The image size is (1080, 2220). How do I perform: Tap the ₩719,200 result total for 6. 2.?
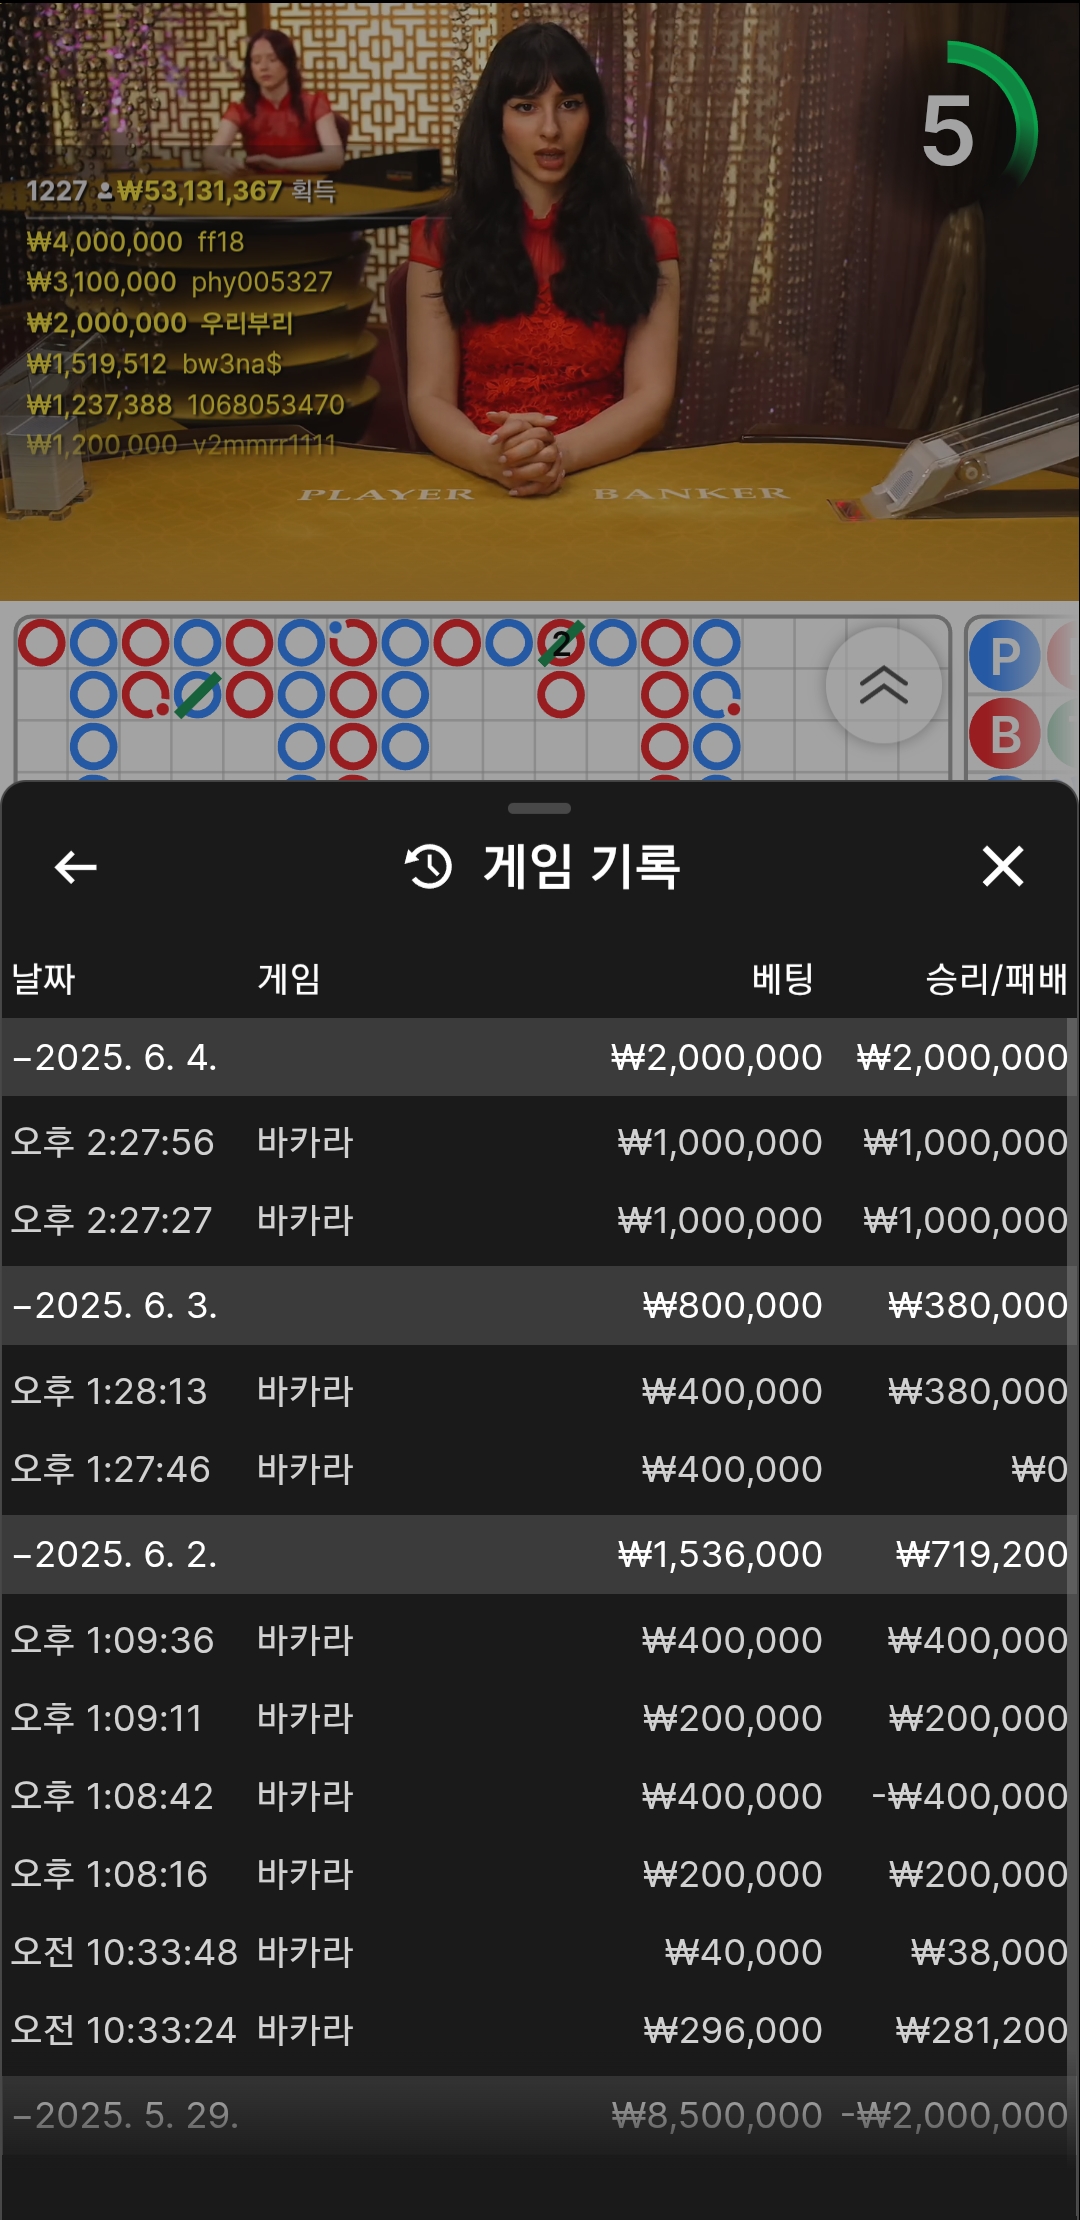coord(981,1554)
